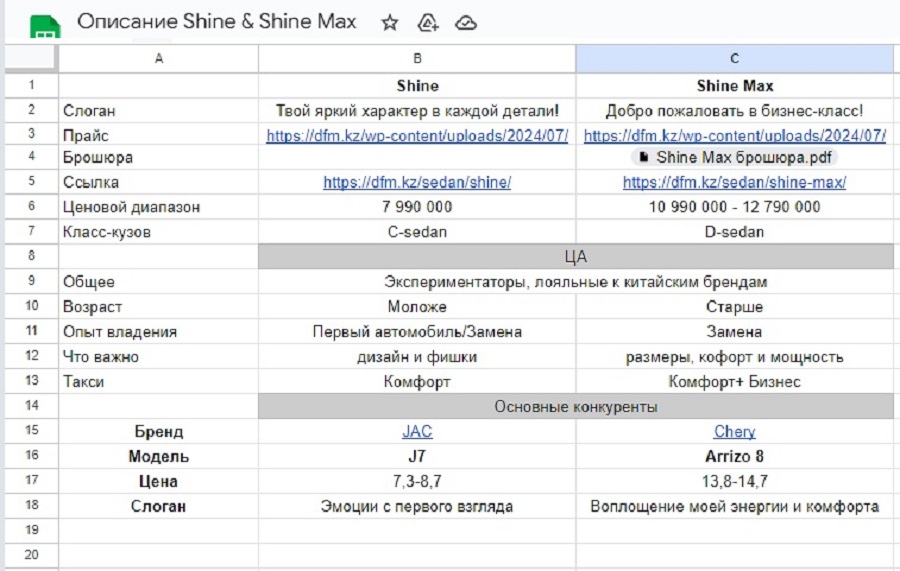Open the Shine price link in column B
Image resolution: width=900 pixels, height=571 pixels.
coord(417,135)
